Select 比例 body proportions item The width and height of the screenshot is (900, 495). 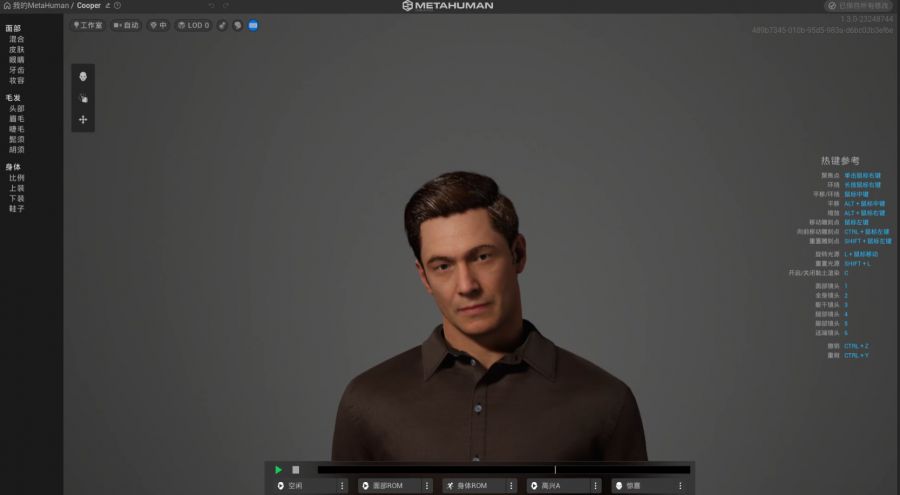coord(17,178)
